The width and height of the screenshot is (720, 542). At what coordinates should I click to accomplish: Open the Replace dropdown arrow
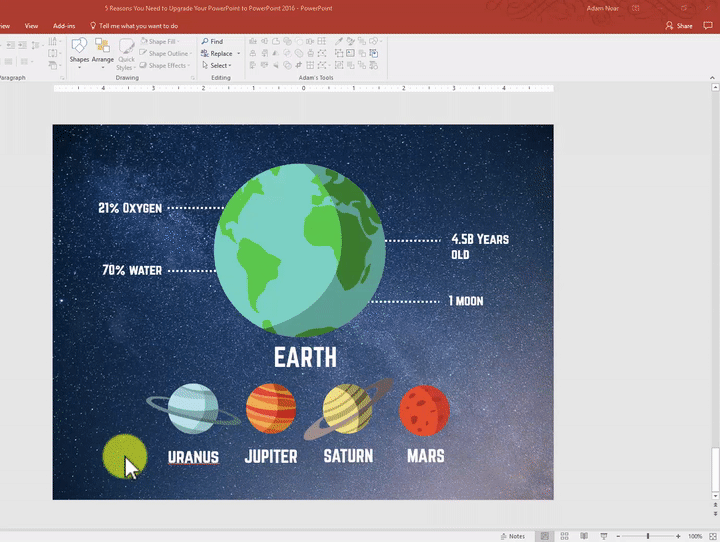239,54
